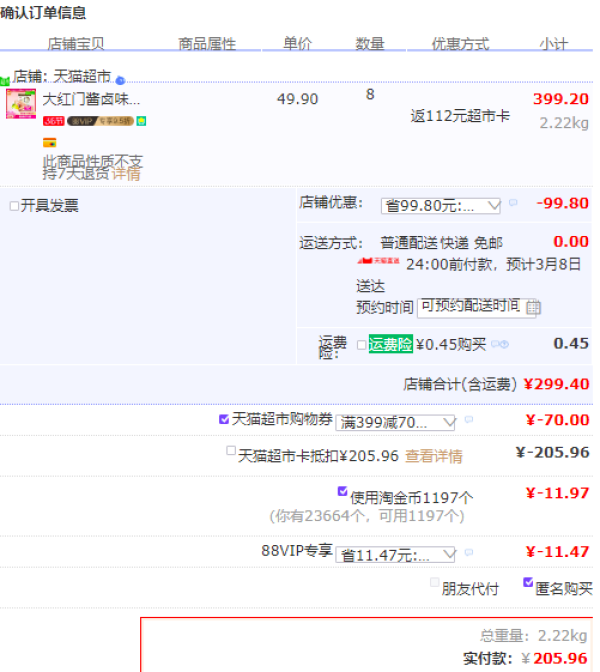Click the orange credit card icon
600x672 pixels.
[50, 143]
